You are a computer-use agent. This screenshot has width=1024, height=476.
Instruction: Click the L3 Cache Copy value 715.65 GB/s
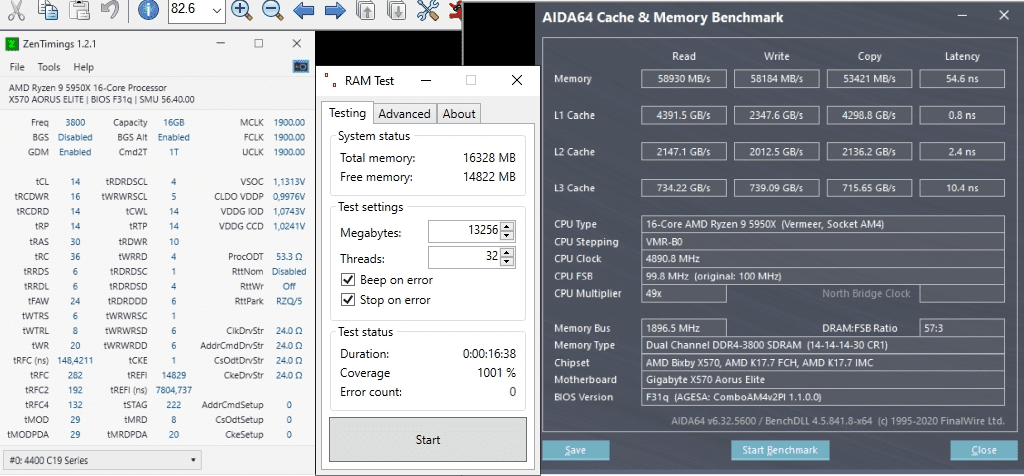point(869,188)
